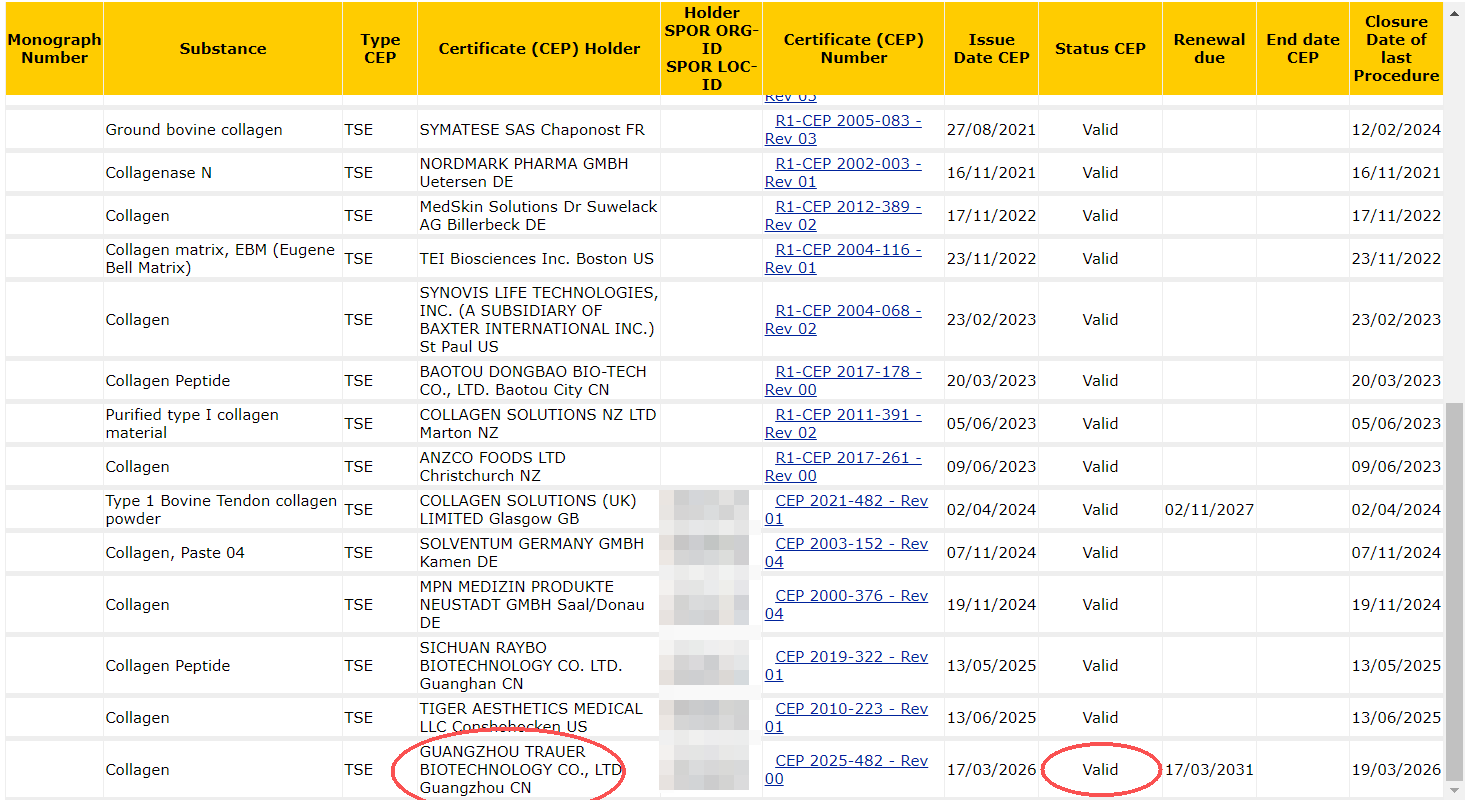This screenshot has width=1470, height=800.
Task: Open the R1-CEP 2005-083 Rev 03 link
Action: 848,121
